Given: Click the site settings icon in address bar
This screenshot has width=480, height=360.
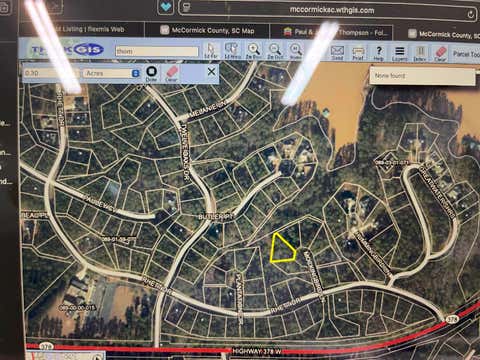Looking at the screenshot, I should [x=187, y=8].
